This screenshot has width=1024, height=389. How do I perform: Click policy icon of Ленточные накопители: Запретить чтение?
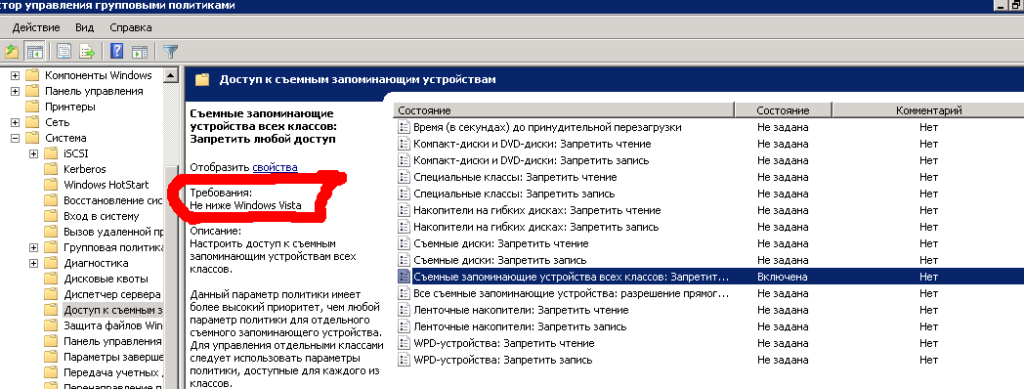pyautogui.click(x=404, y=310)
